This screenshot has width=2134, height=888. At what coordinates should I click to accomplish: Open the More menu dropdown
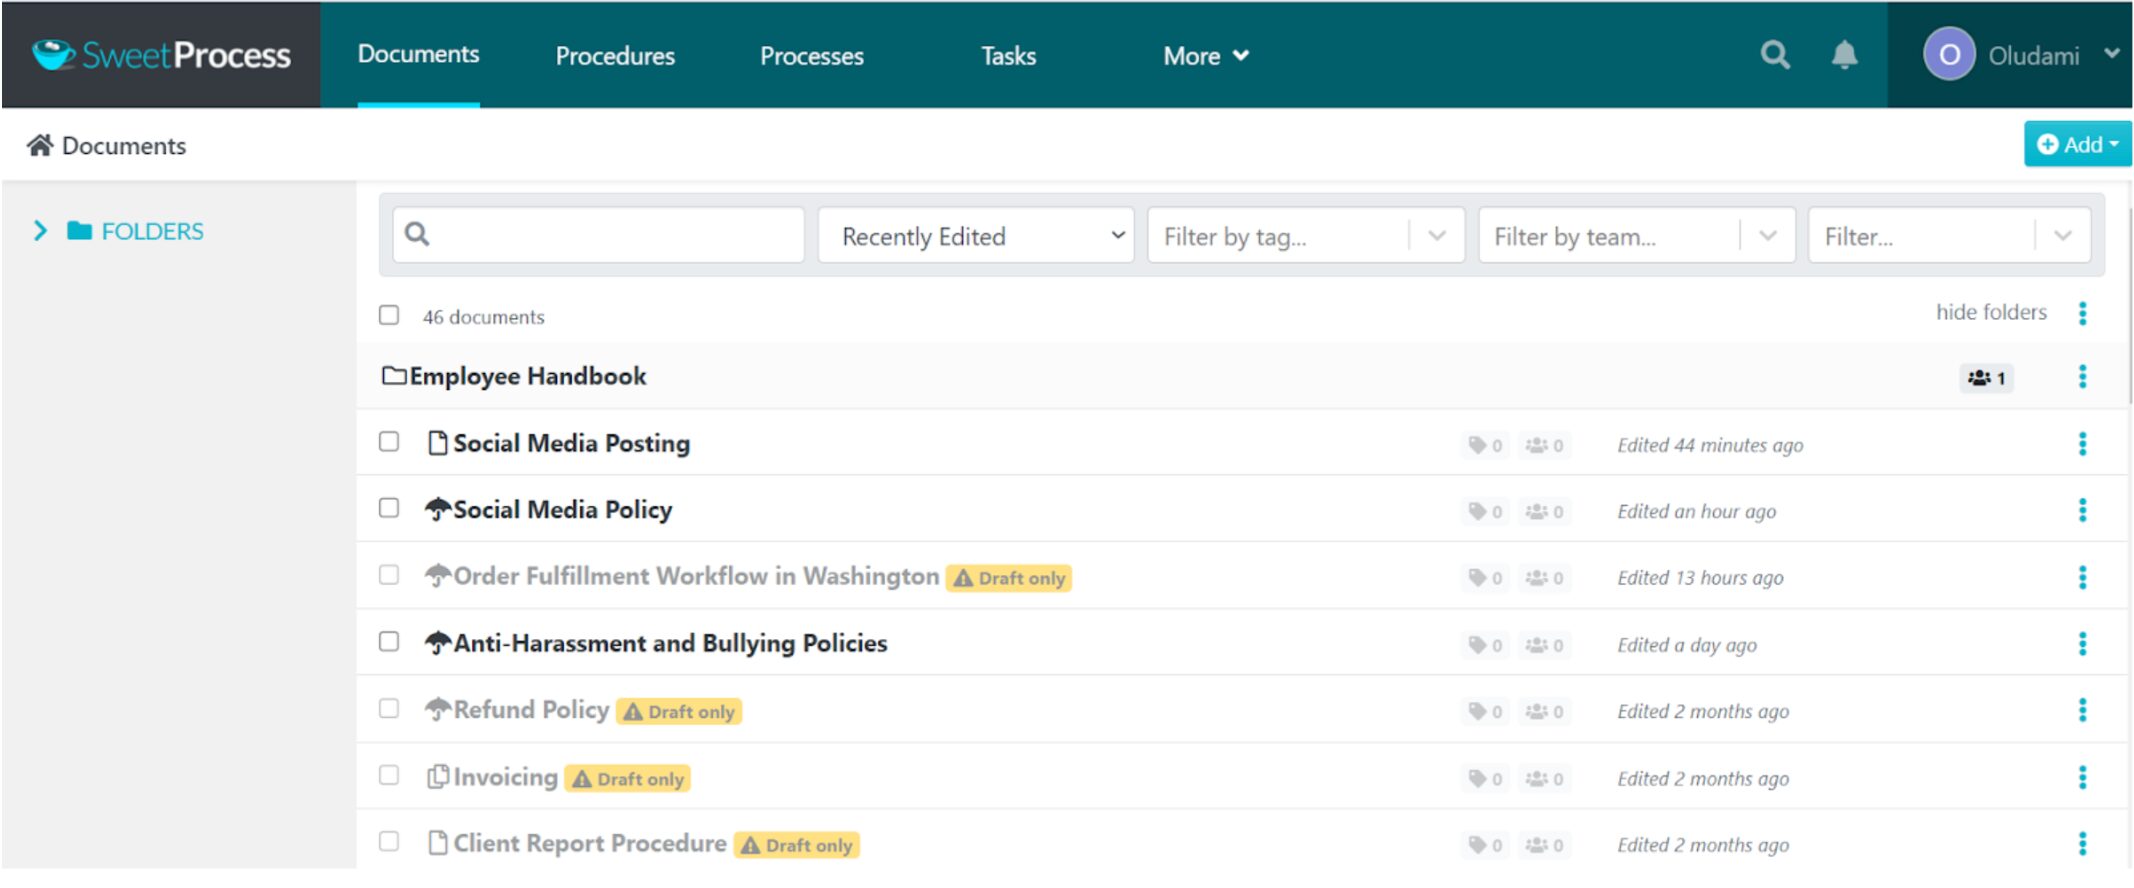(x=1206, y=56)
